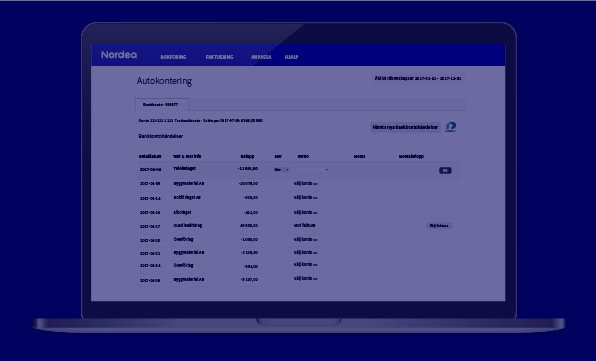Select the Bankkonto tab
596x361 pixels.
point(162,104)
